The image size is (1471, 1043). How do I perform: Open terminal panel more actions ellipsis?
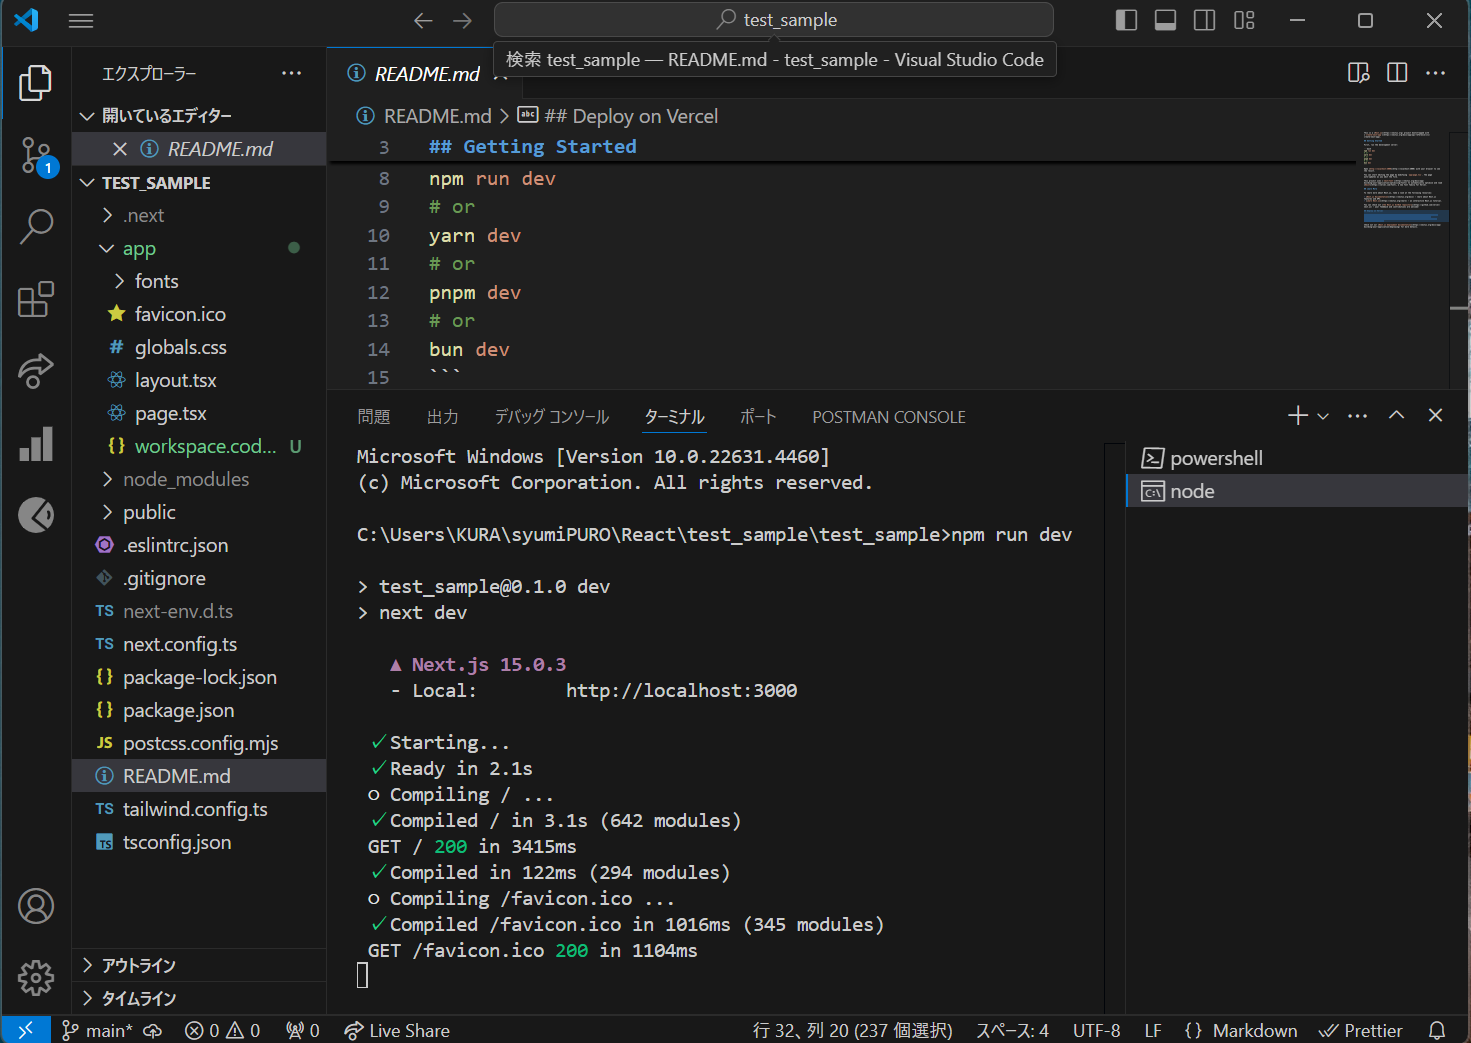1357,416
